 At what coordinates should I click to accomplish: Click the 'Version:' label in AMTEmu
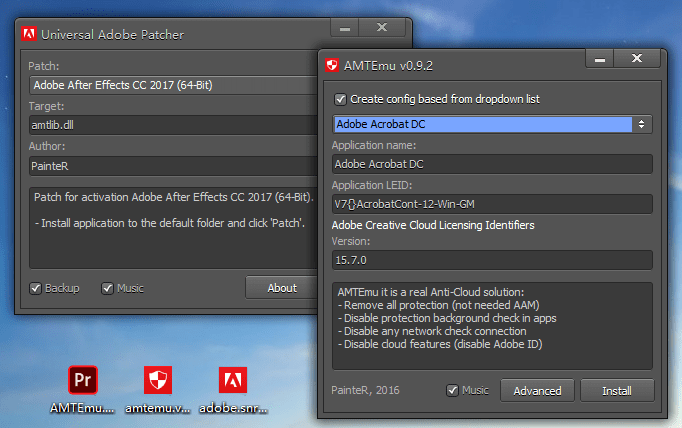click(x=351, y=241)
